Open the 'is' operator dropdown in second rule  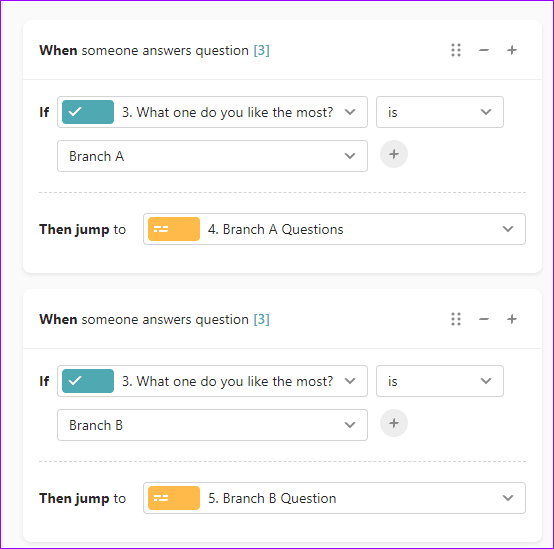pyautogui.click(x=440, y=381)
